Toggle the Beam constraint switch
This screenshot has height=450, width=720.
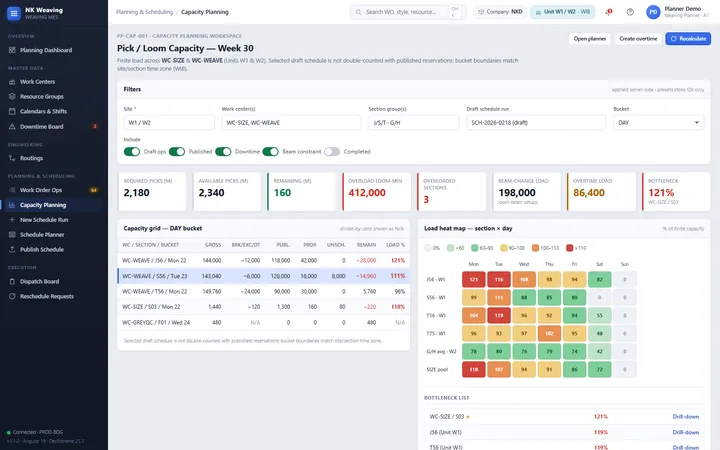270,152
